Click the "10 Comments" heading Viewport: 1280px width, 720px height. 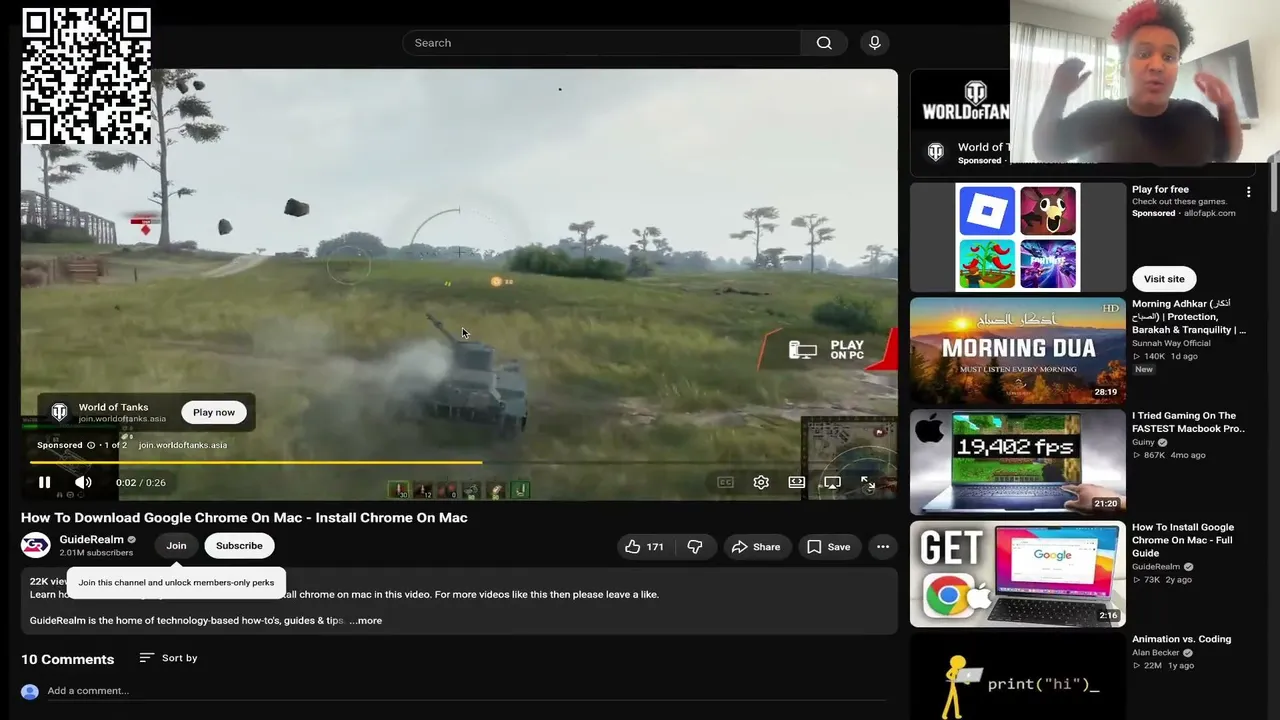point(68,659)
